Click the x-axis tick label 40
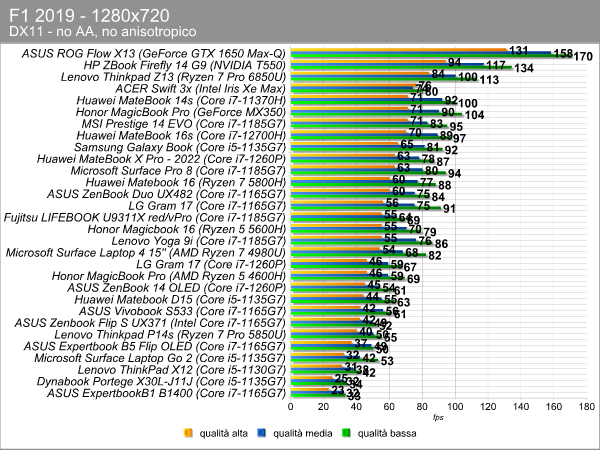The image size is (600, 450). click(356, 407)
